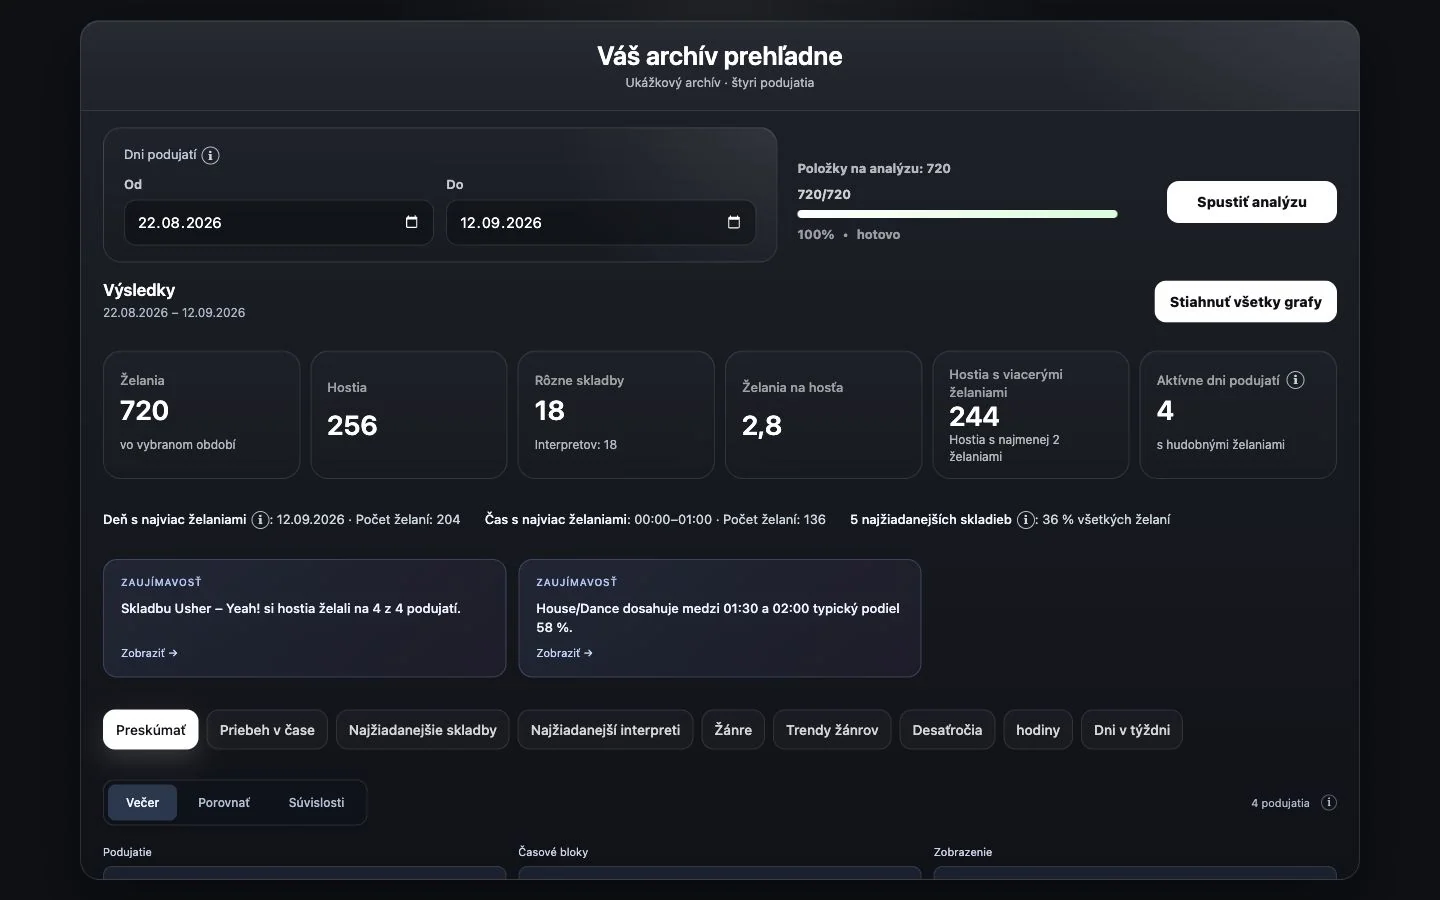Click 36 % všetkých želaní text
Viewport: 1440px width, 900px height.
click(1106, 520)
